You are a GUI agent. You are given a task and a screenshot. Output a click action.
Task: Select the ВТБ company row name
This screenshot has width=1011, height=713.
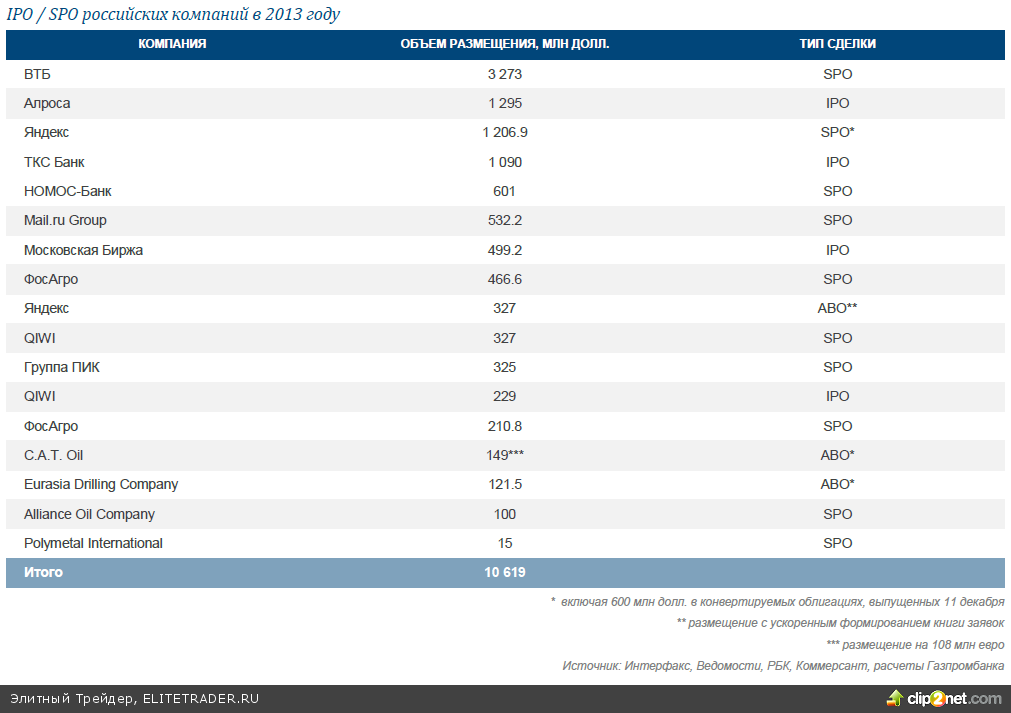pyautogui.click(x=37, y=74)
